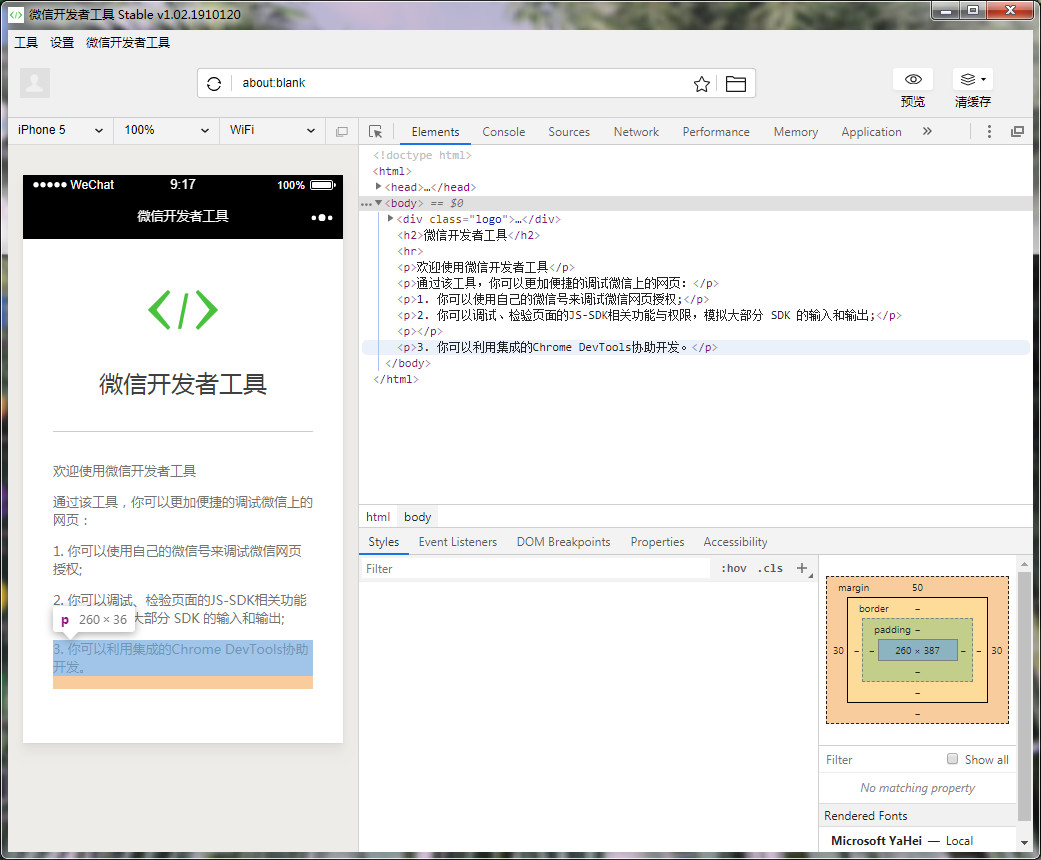Open the 设置 menu
This screenshot has width=1041, height=860.
coord(62,43)
